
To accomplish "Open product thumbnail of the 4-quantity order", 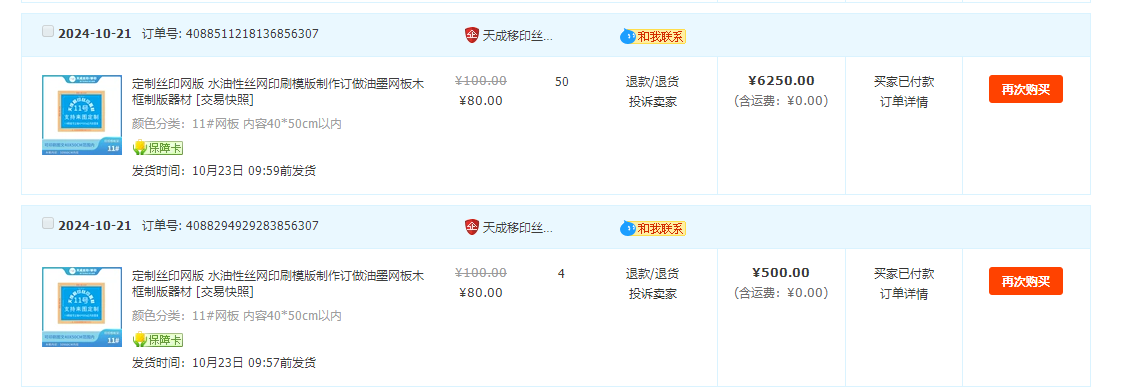I will coord(82,307).
